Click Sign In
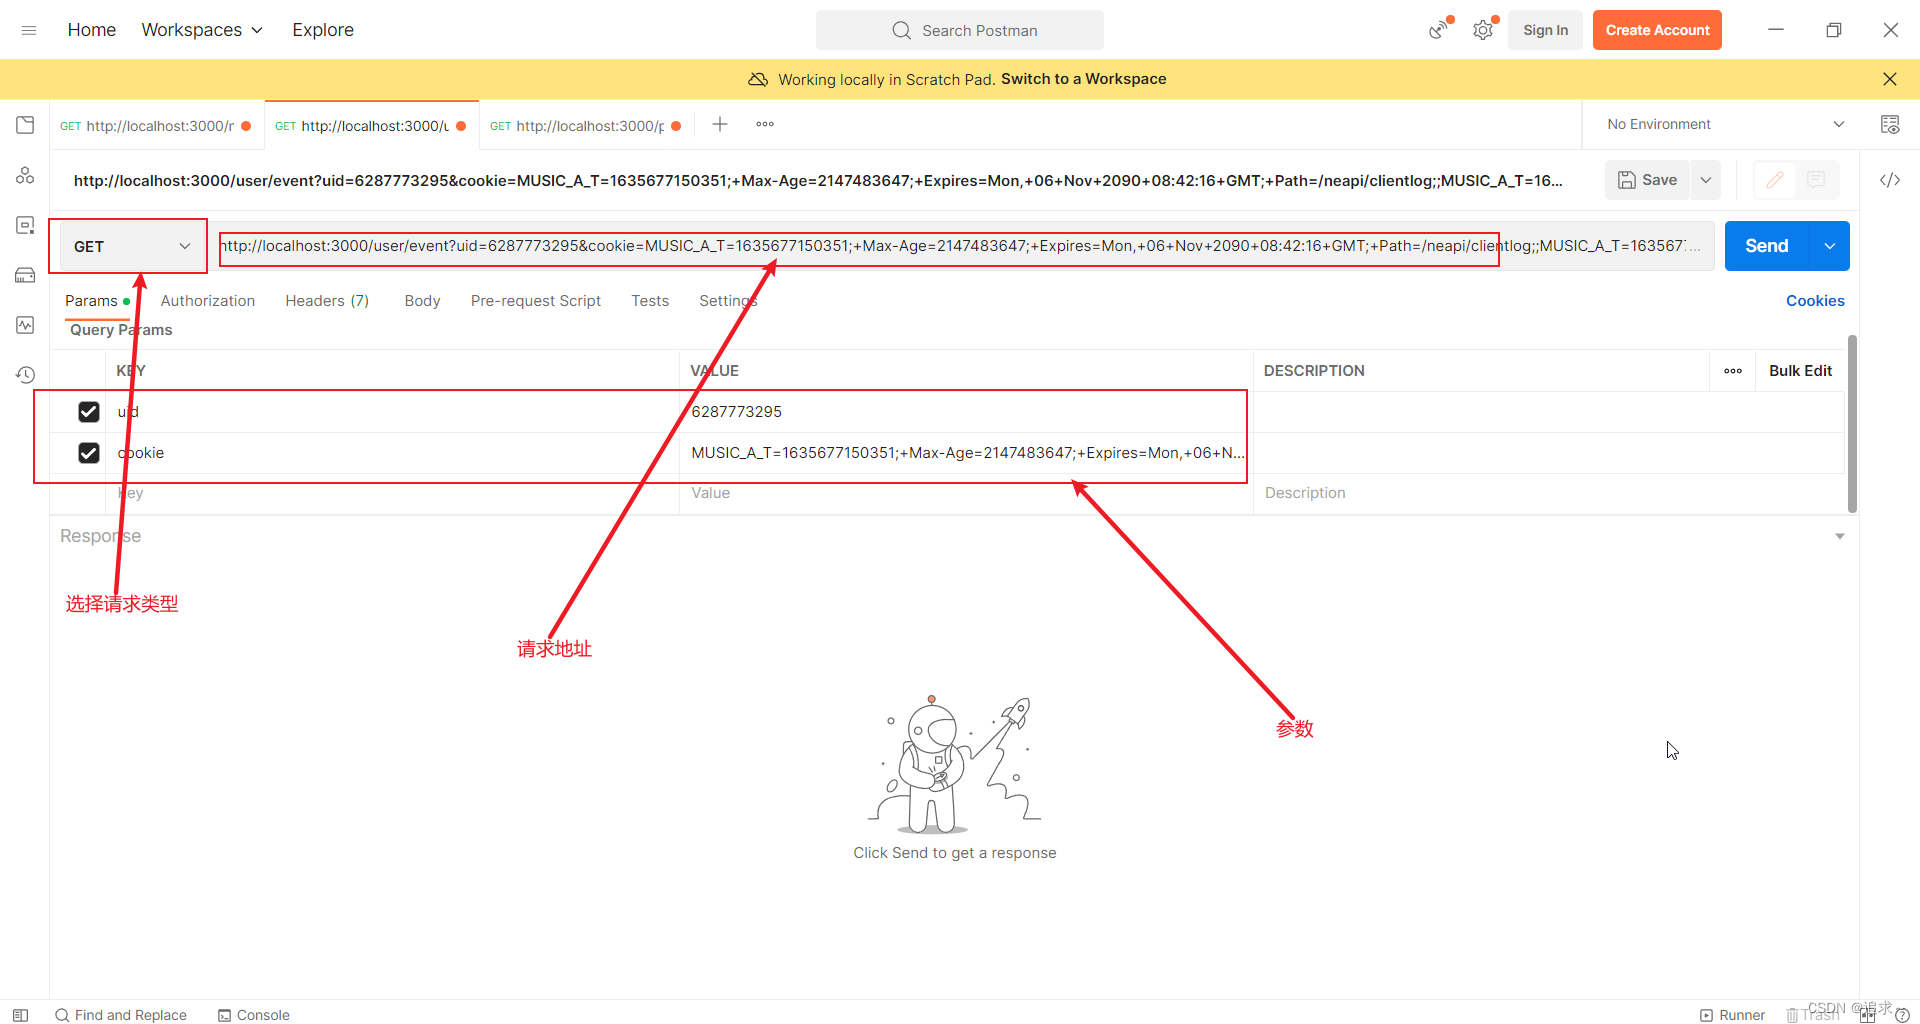Viewport: 1920px width, 1024px height. coord(1545,30)
